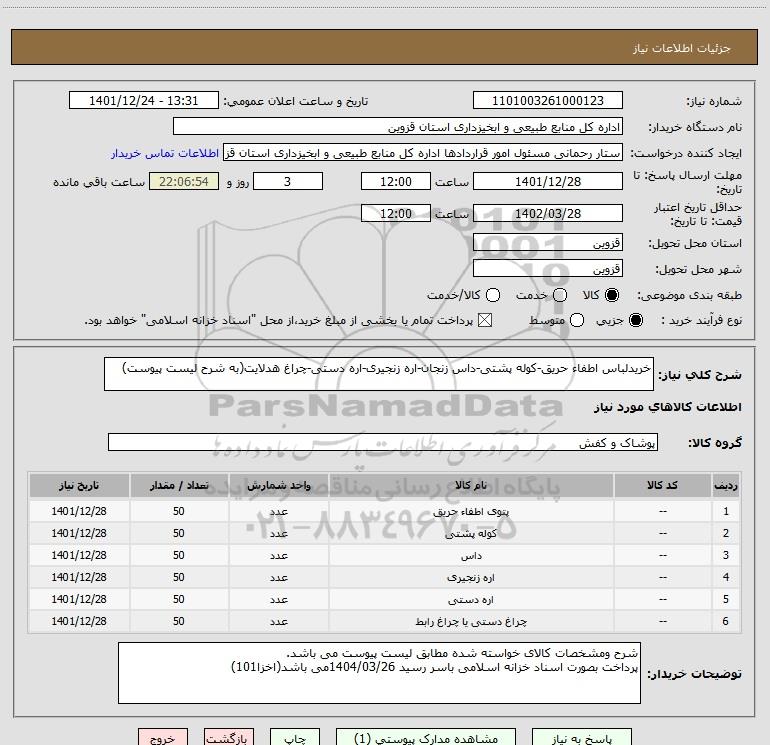Click the need number field 1101003261000123
Viewport: 770px width, 745px height.
pos(548,101)
